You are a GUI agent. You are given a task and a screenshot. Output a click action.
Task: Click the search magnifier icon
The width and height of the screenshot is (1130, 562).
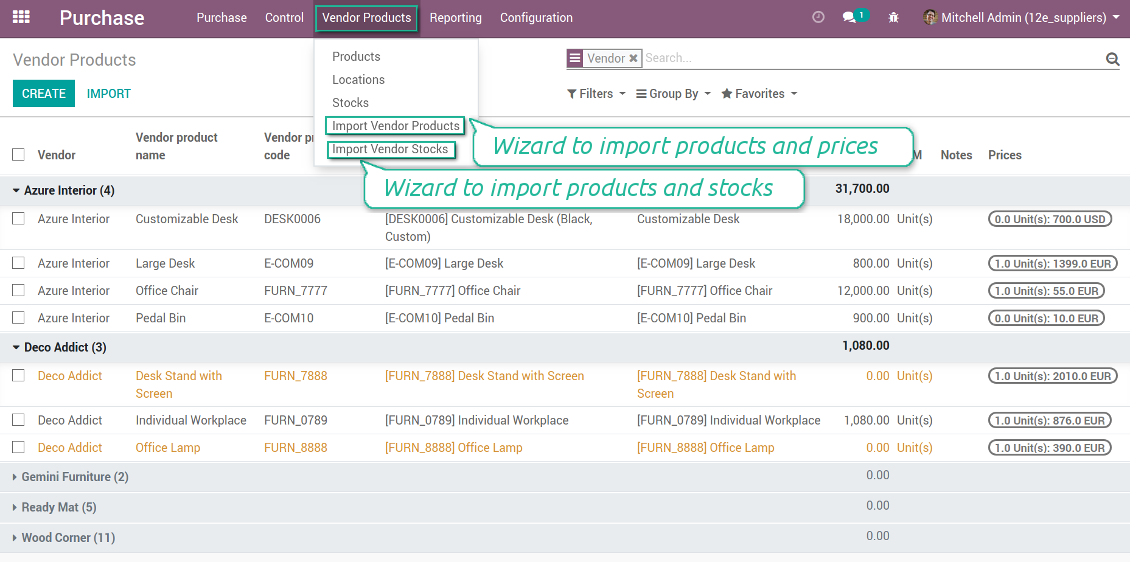point(1112,59)
